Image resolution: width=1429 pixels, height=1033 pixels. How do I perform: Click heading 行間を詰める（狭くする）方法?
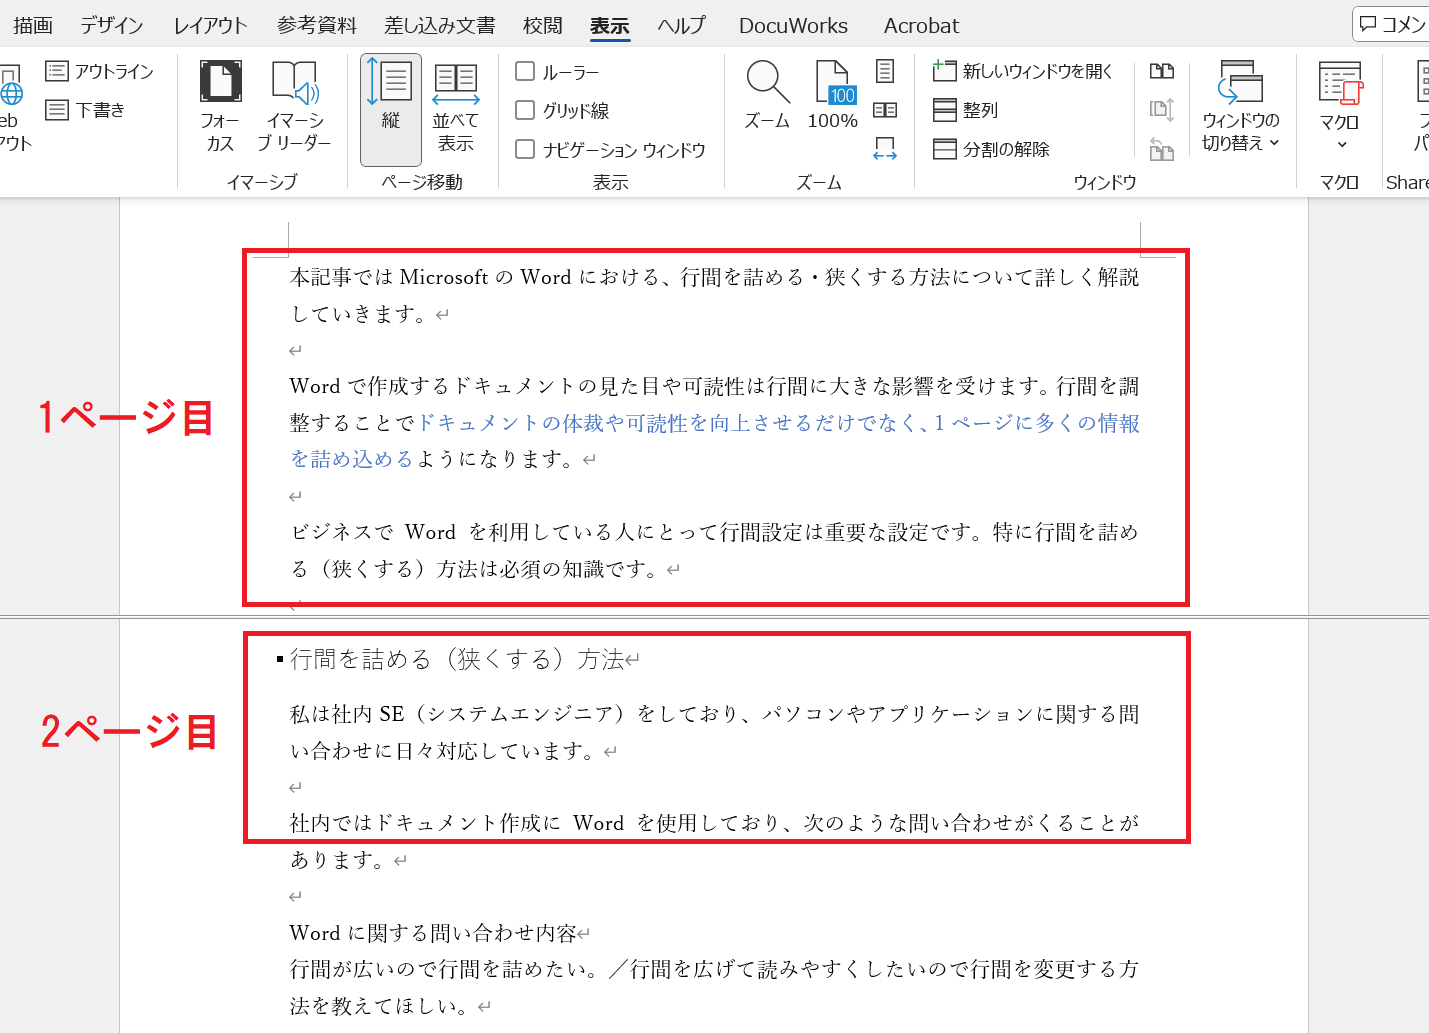(x=457, y=659)
